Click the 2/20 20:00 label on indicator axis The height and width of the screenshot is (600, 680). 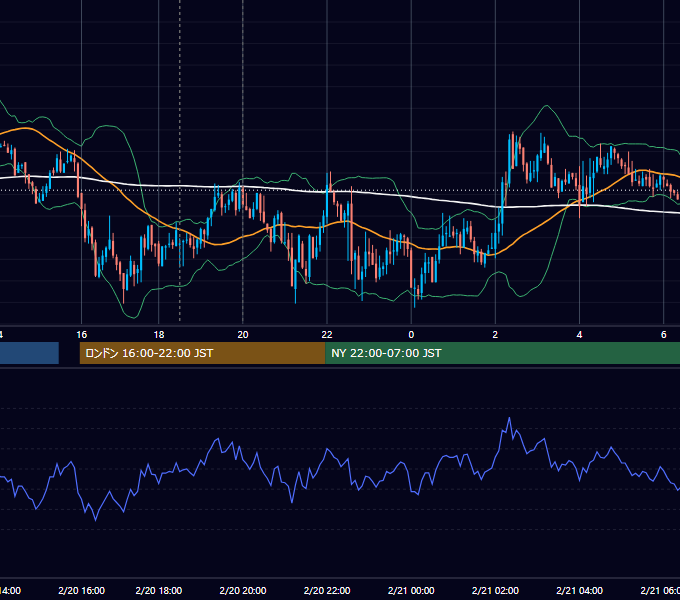pyautogui.click(x=243, y=590)
